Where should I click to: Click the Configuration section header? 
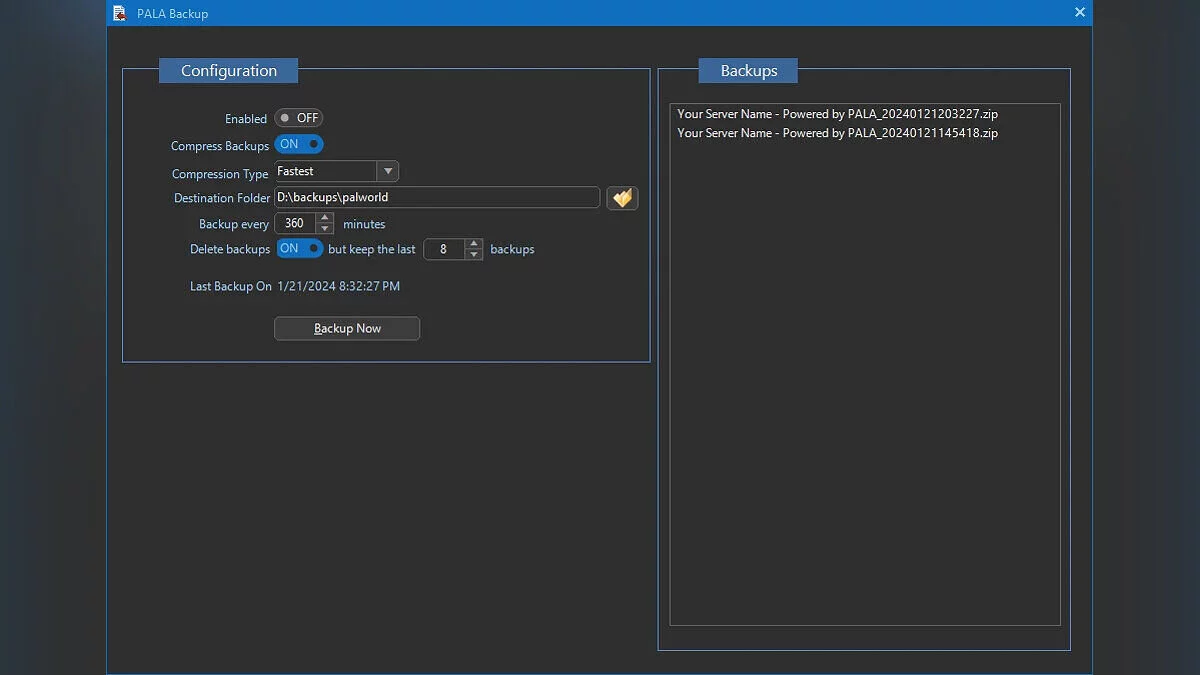pos(228,70)
